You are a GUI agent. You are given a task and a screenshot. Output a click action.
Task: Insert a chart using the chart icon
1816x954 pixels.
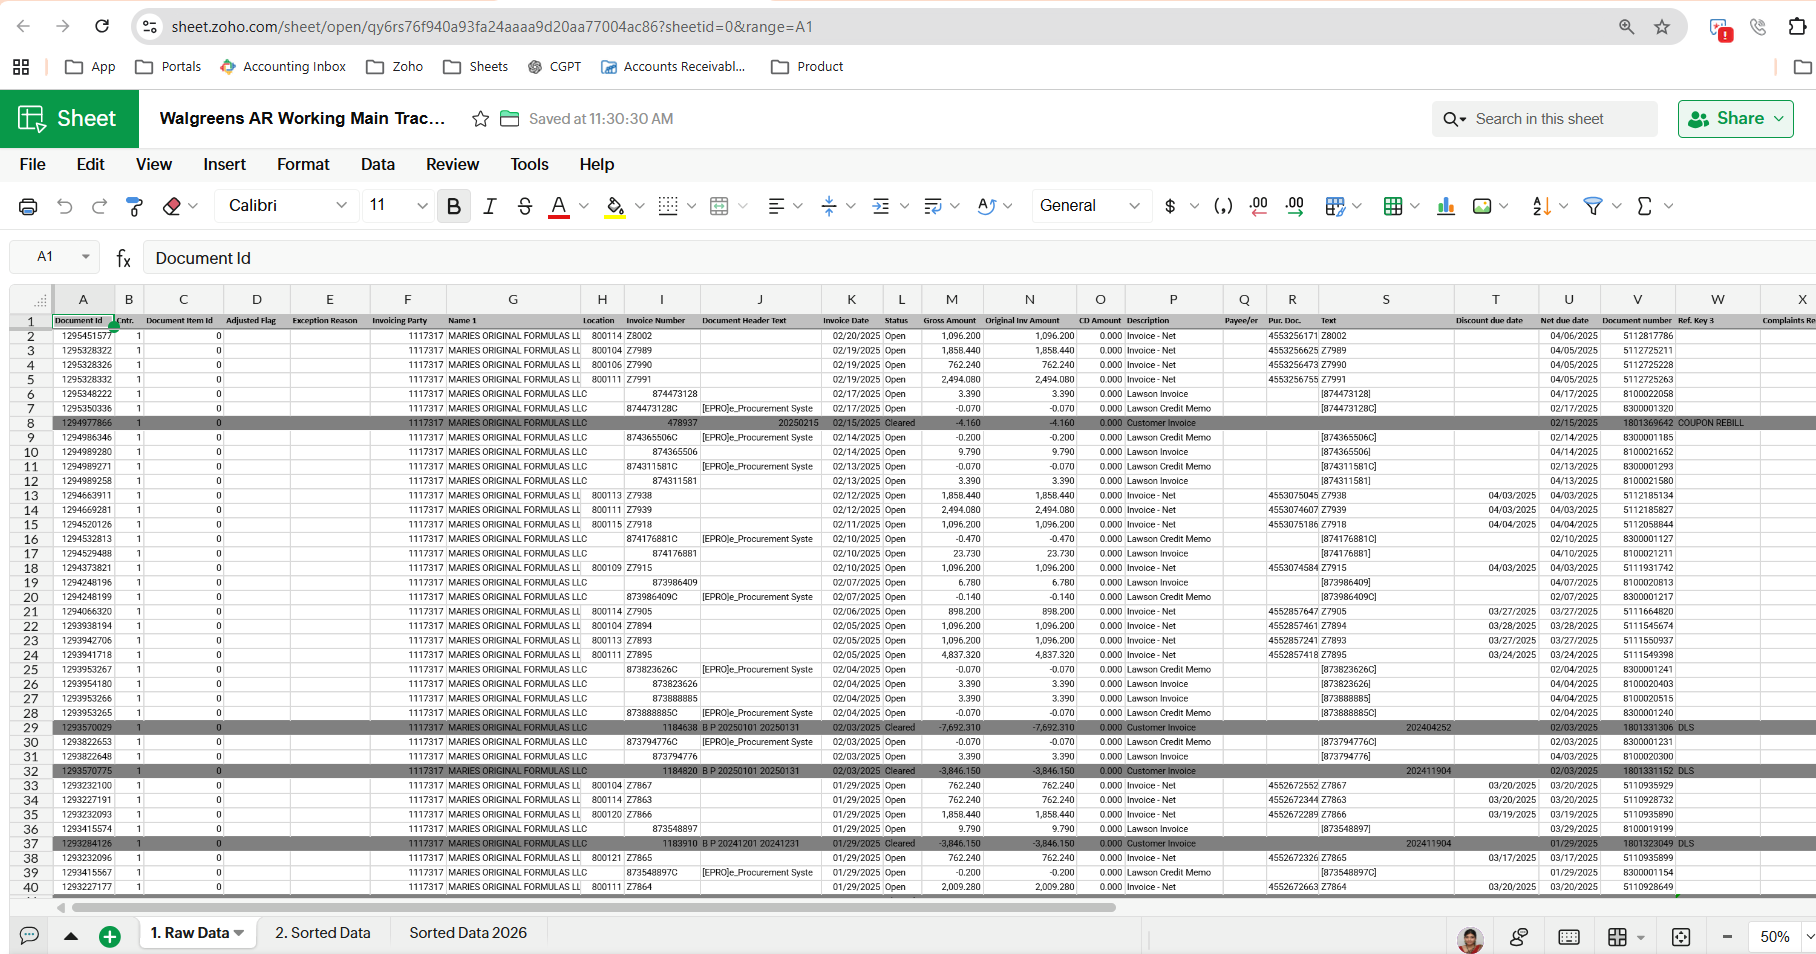(1446, 206)
